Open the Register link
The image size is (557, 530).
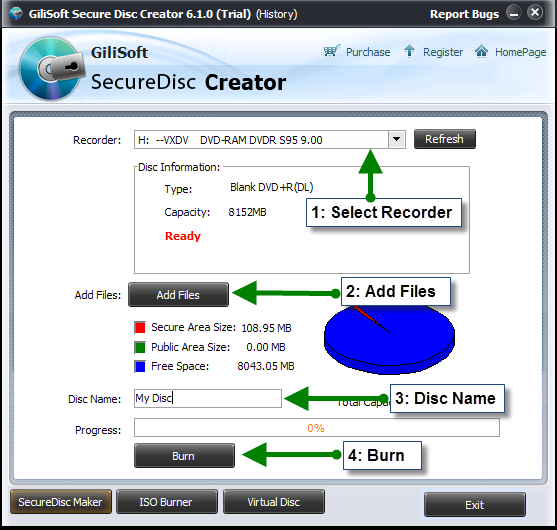point(443,52)
